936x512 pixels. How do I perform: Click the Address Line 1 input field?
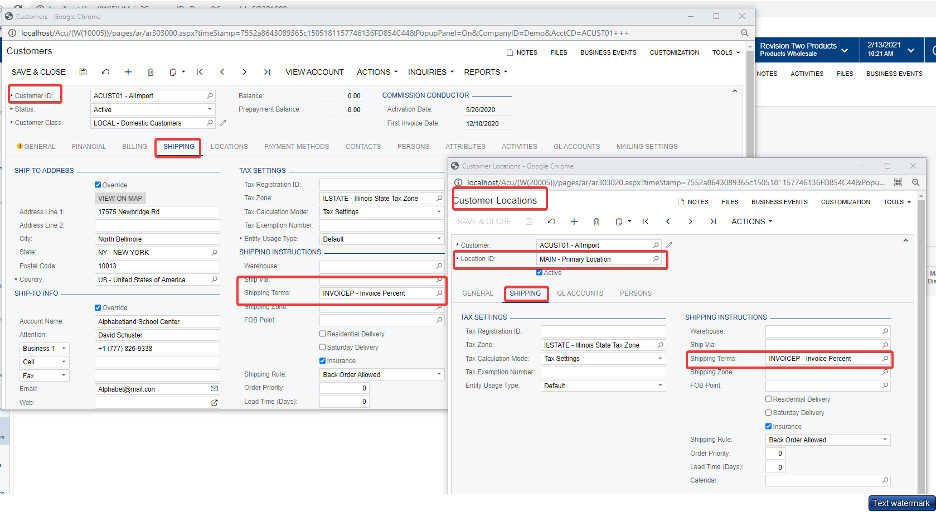tap(155, 212)
